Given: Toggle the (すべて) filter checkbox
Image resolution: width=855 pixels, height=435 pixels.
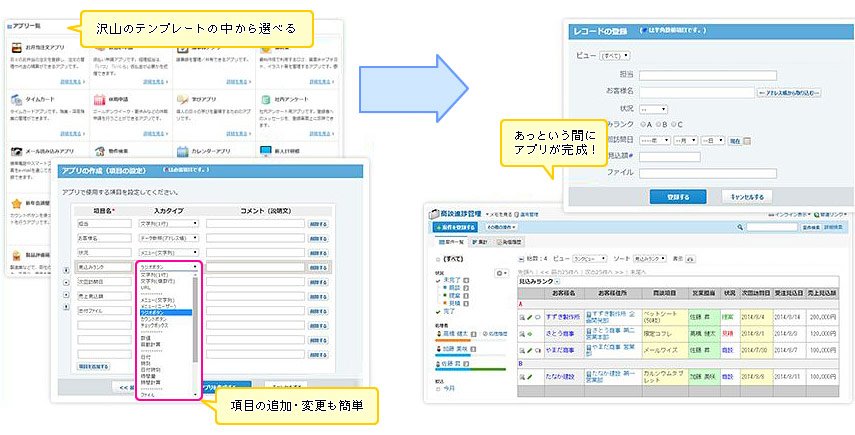Looking at the screenshot, I should [x=438, y=259].
